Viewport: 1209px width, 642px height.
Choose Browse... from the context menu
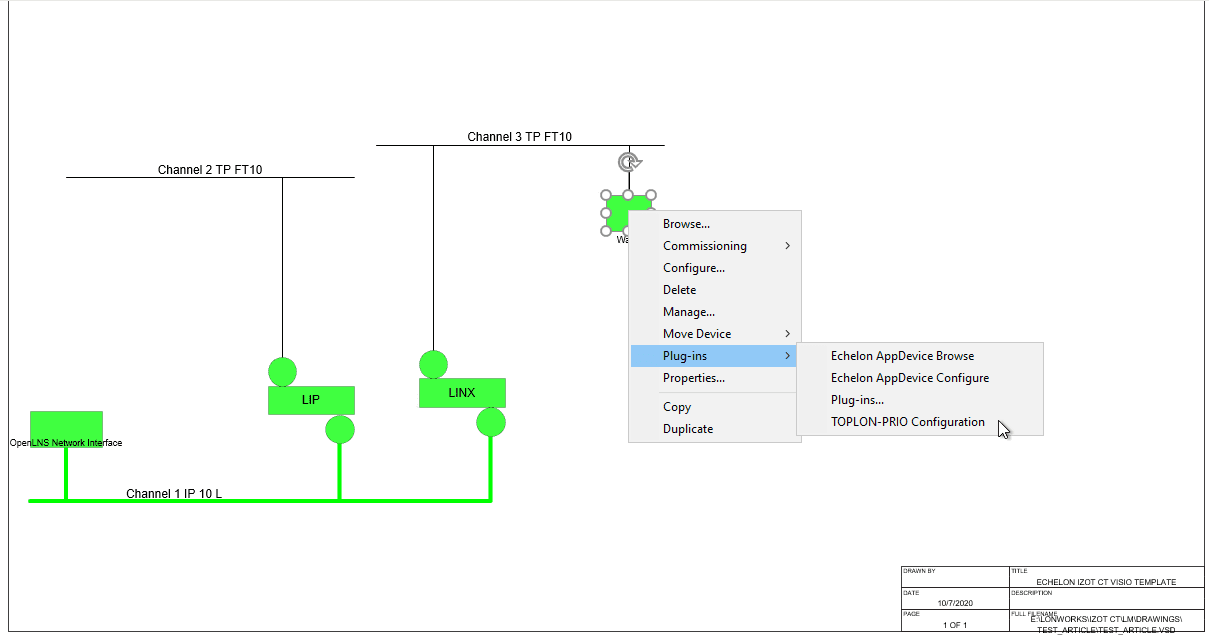(x=686, y=224)
